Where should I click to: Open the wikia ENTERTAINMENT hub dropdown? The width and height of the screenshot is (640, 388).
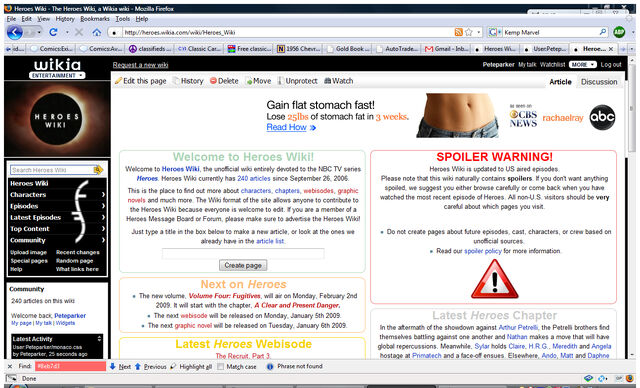point(57,75)
